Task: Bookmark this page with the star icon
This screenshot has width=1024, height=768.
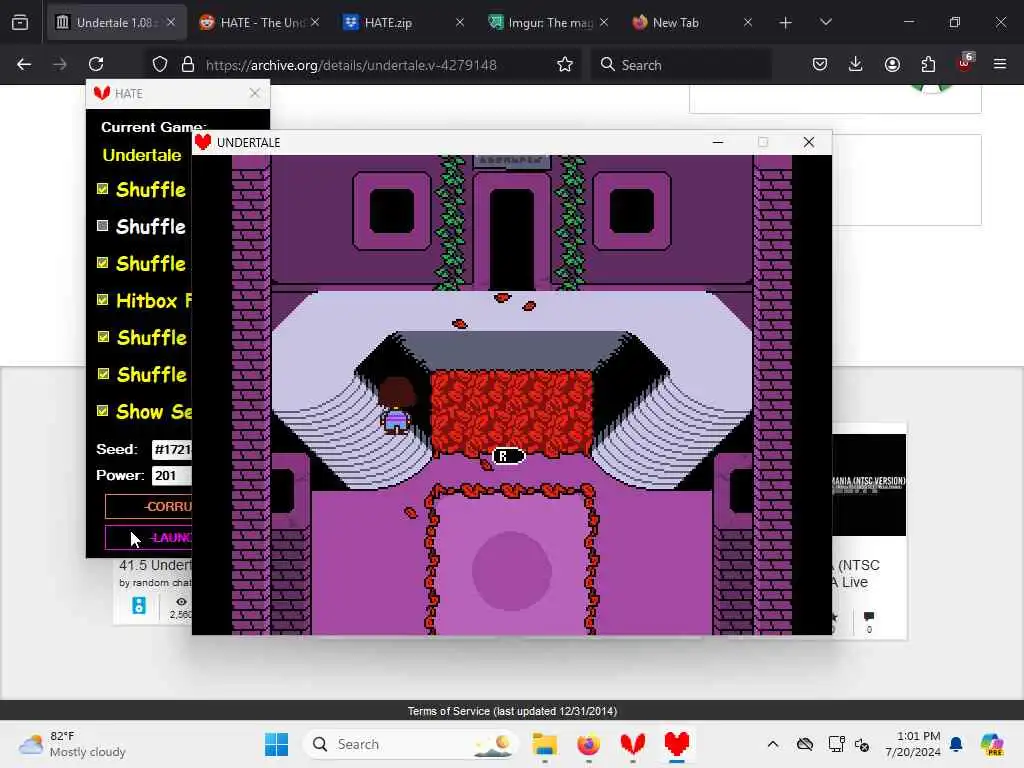Action: 565,64
